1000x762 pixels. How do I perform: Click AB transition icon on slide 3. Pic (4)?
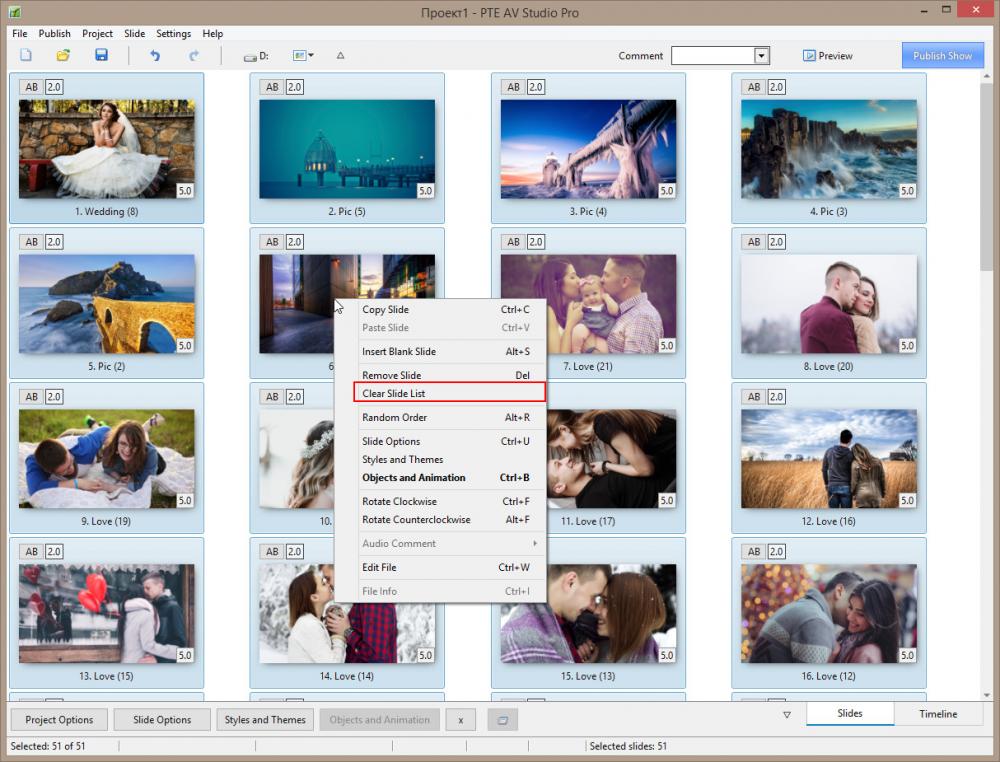[513, 87]
